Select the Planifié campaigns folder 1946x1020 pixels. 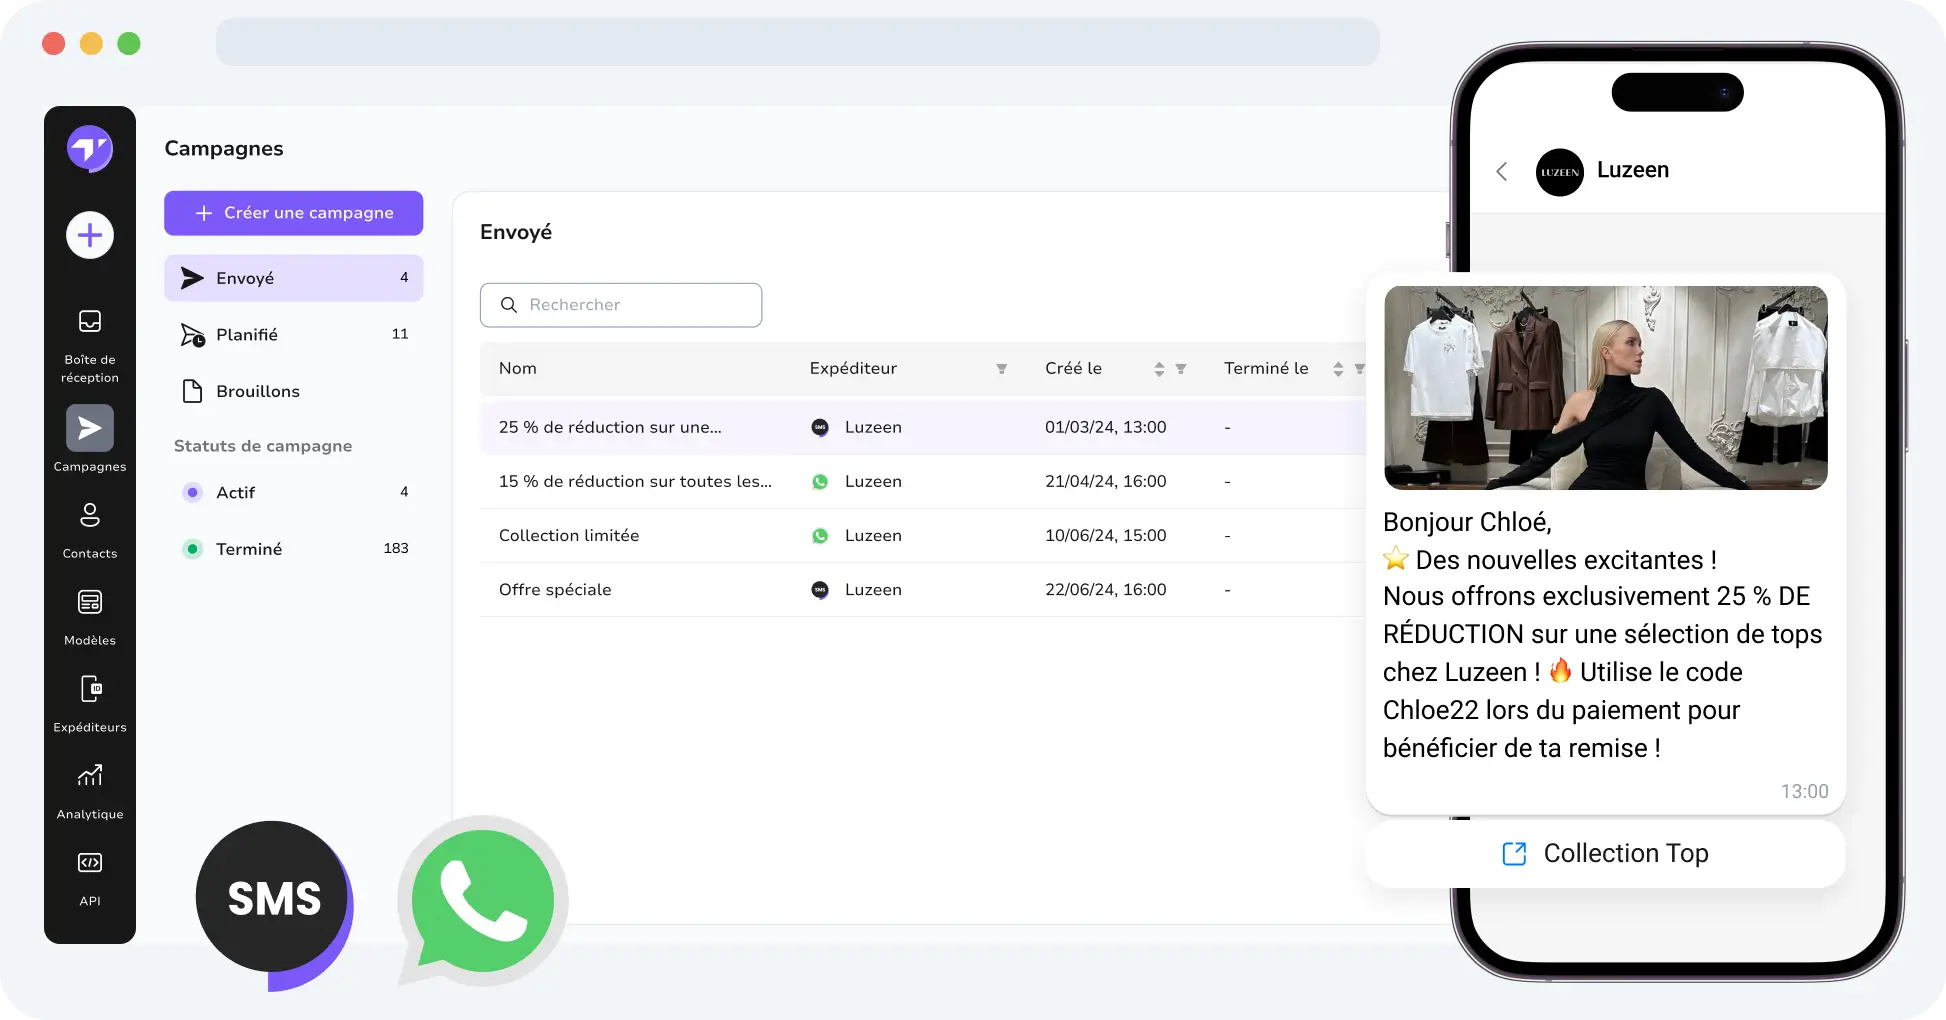pyautogui.click(x=294, y=335)
